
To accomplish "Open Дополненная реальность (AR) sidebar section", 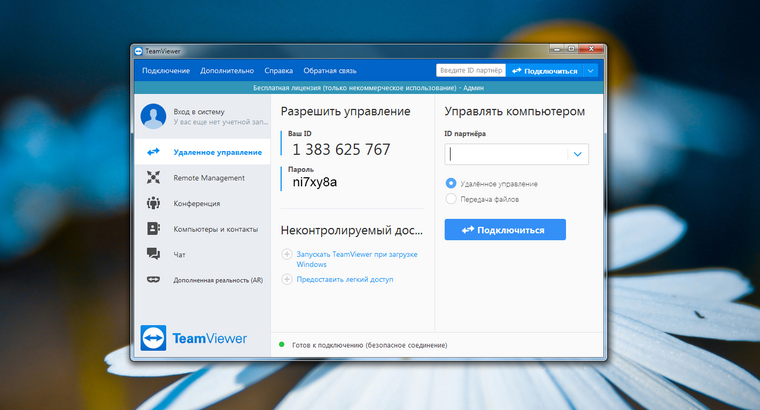I will tap(203, 280).
